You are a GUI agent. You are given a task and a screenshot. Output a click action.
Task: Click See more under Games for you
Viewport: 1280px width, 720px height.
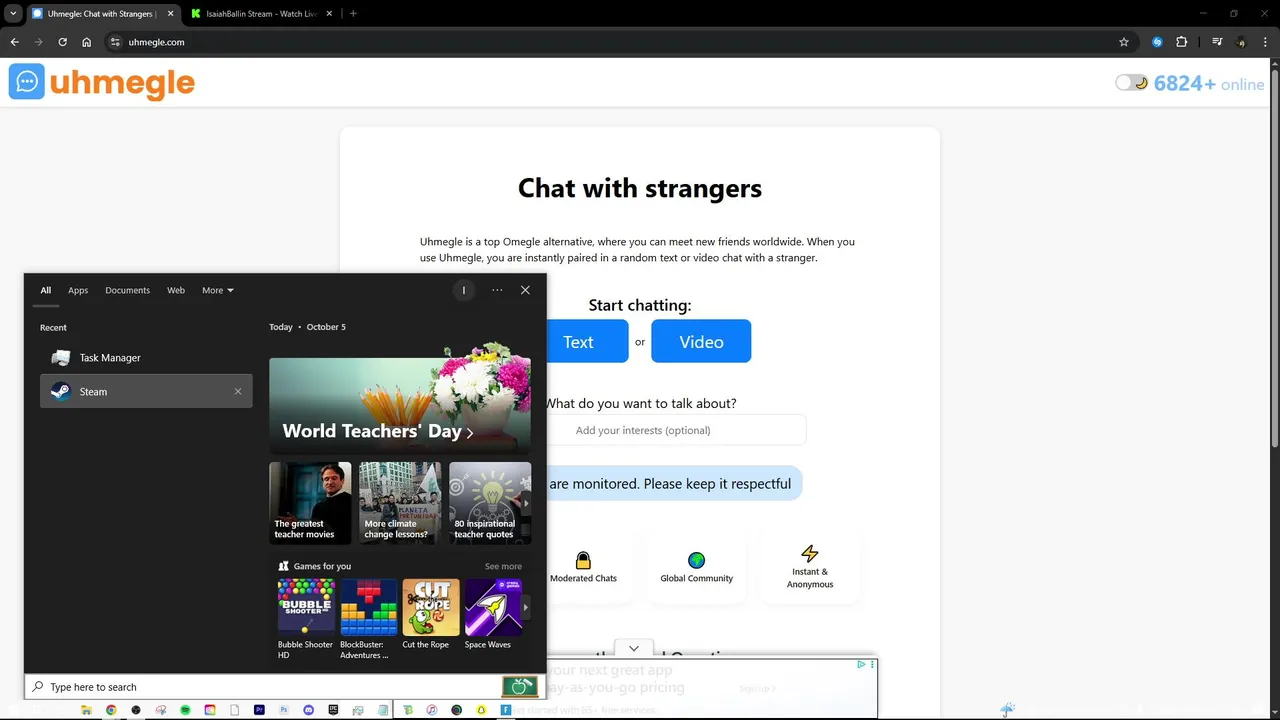pos(503,566)
